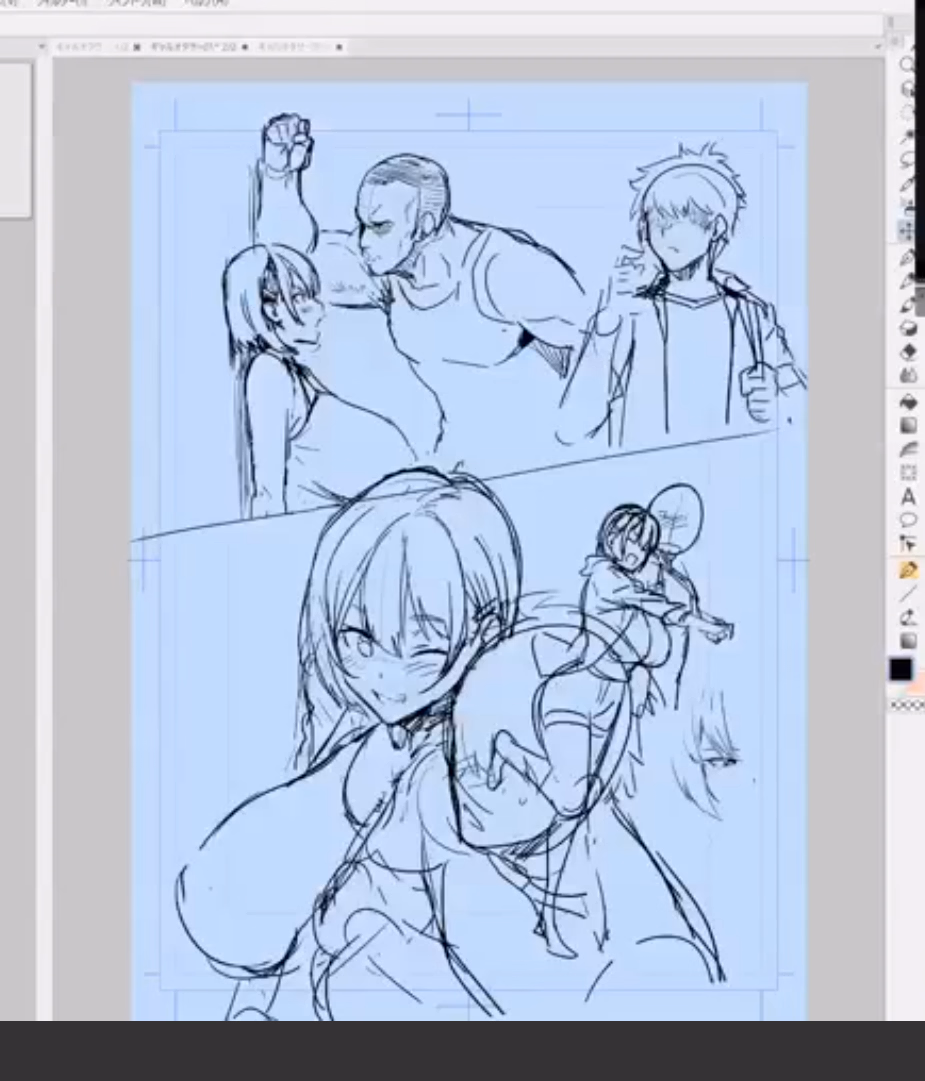
Task: Choose the straight line sub tool
Action: [x=908, y=594]
